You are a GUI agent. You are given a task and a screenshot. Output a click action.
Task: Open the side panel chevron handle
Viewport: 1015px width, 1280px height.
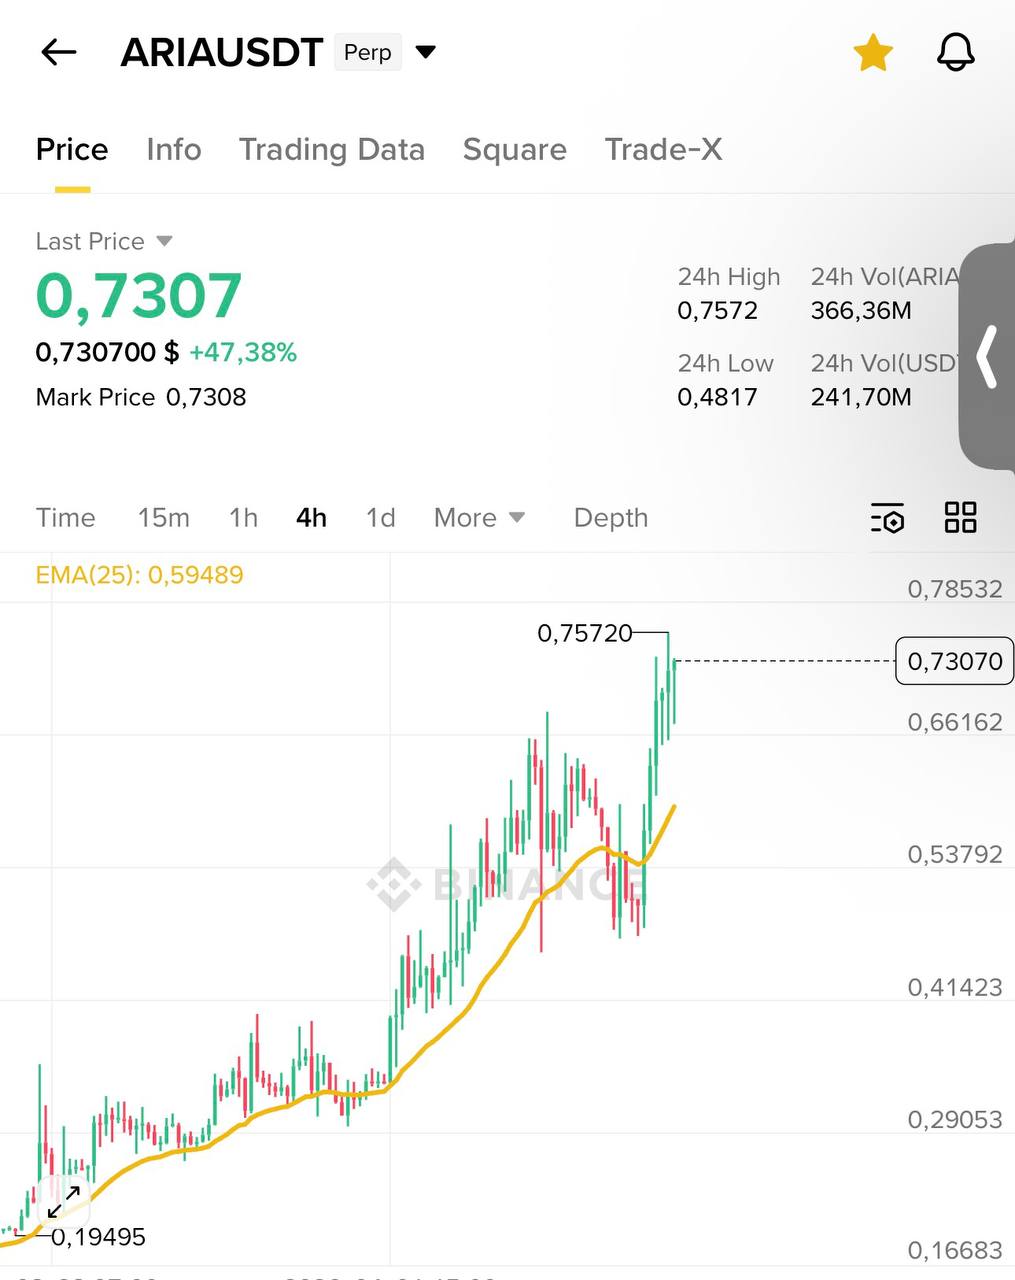[987, 356]
